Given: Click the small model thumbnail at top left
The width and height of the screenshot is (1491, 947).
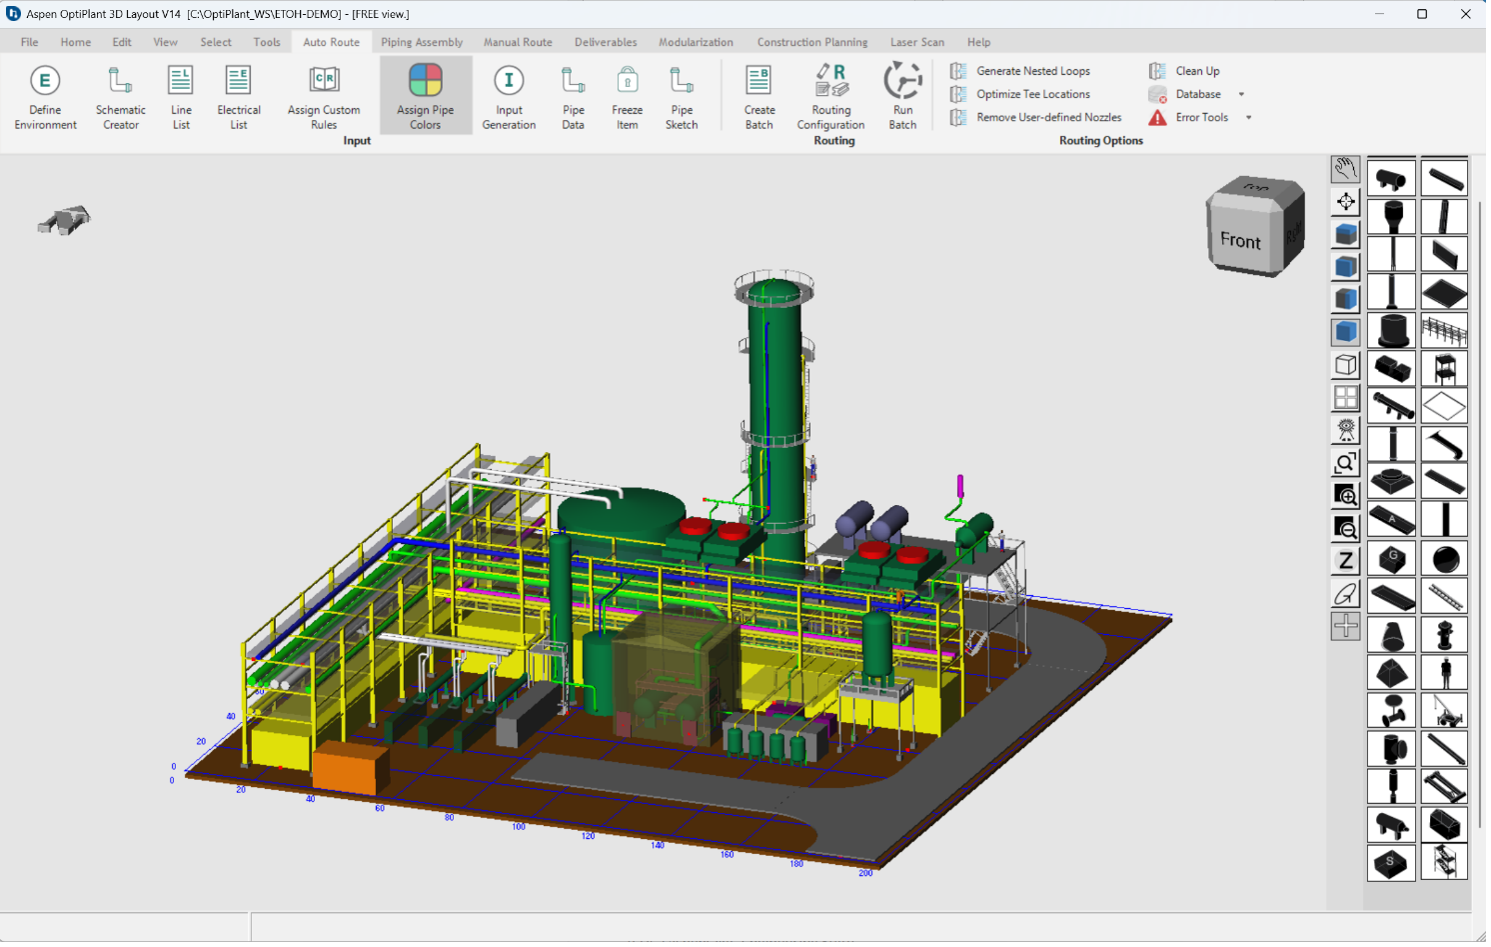Looking at the screenshot, I should (x=64, y=220).
